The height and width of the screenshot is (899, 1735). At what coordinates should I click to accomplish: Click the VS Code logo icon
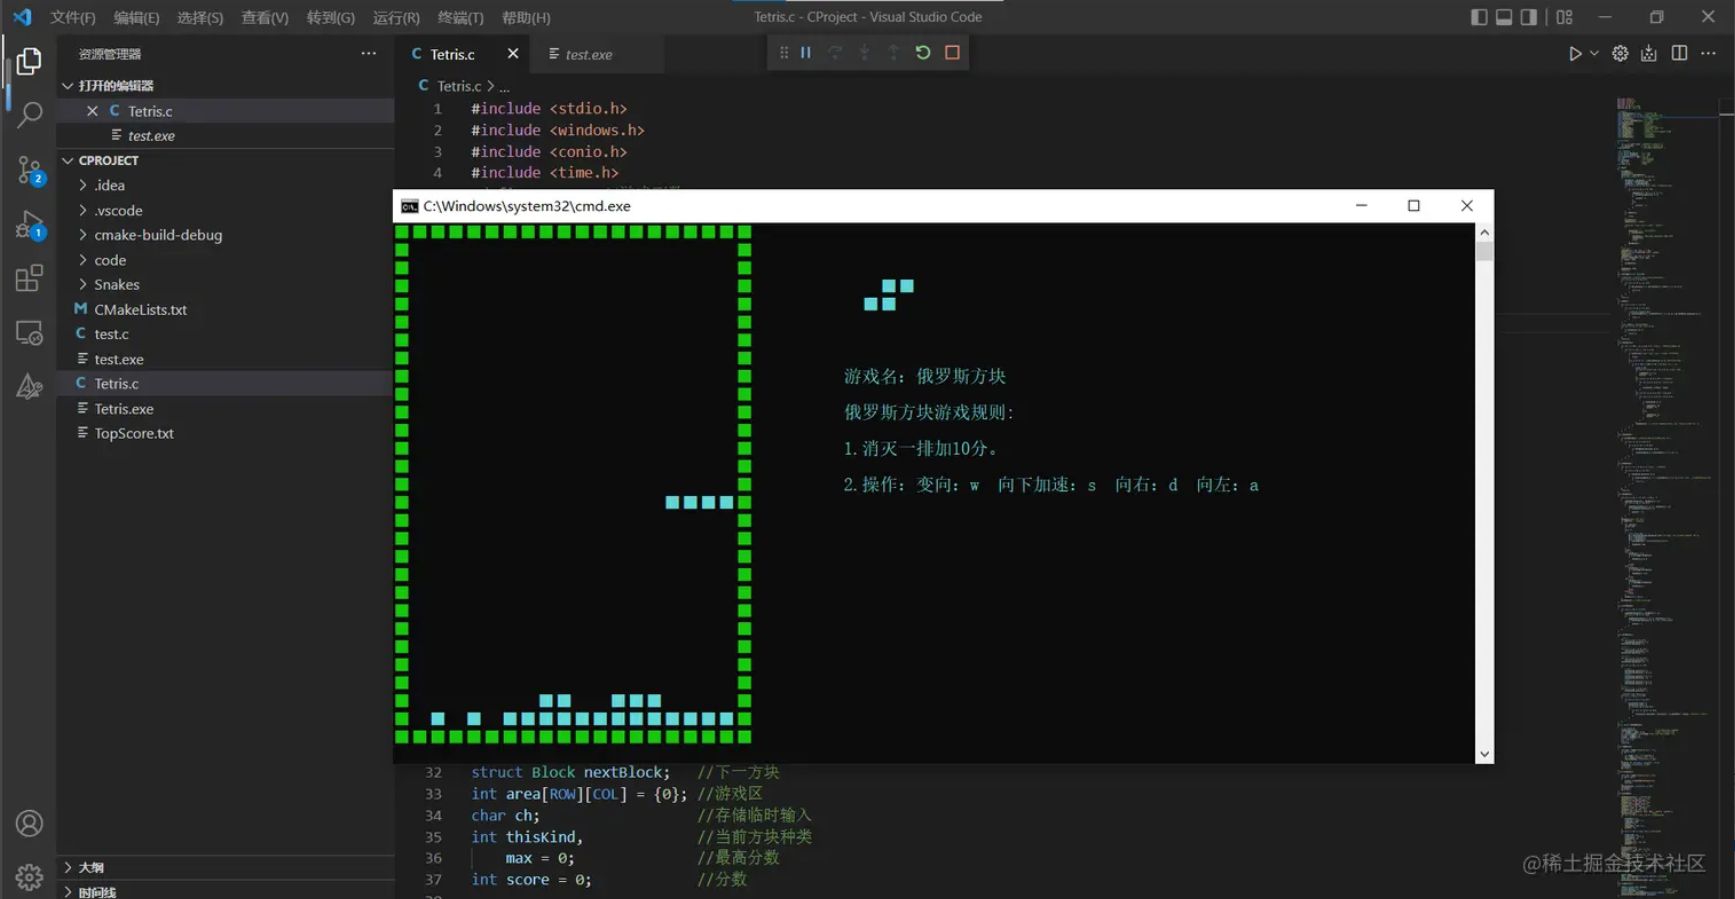point(22,17)
